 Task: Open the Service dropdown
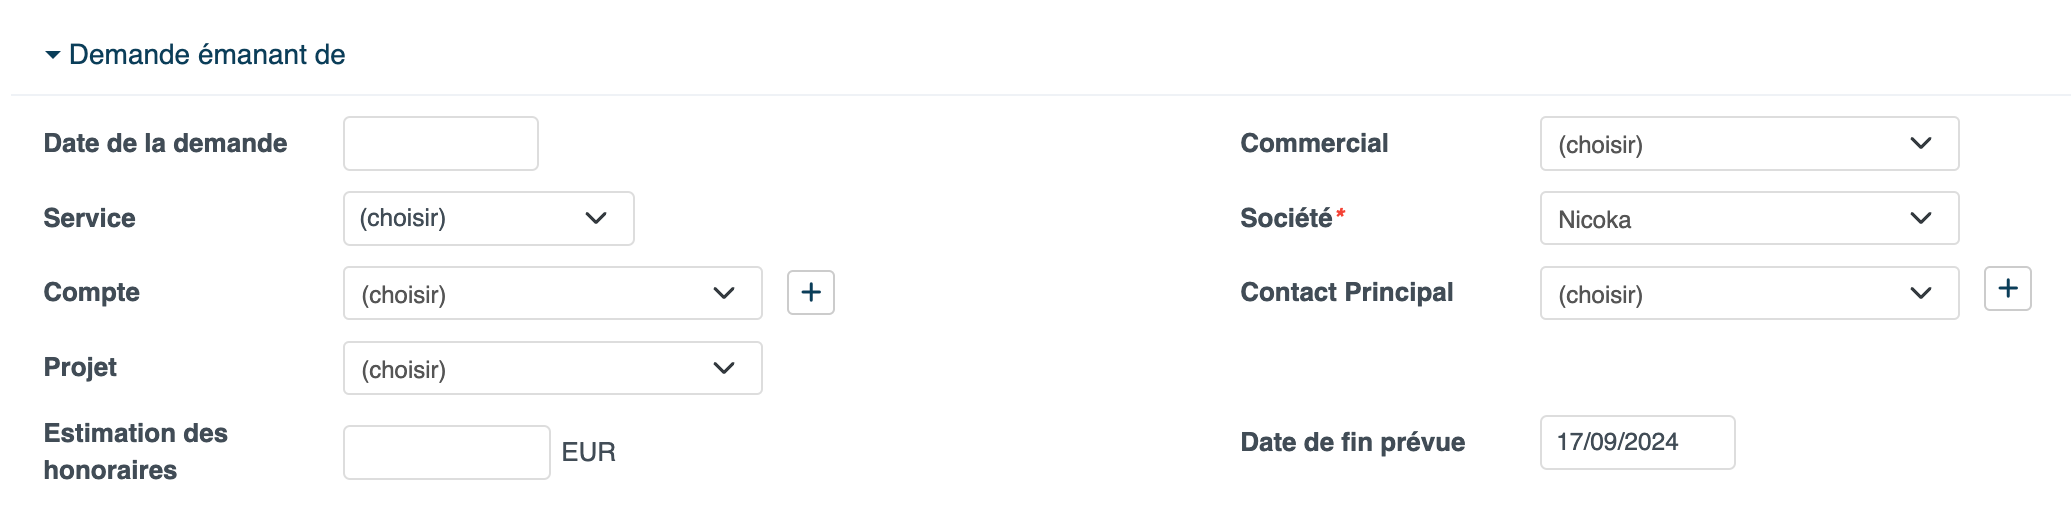[488, 218]
